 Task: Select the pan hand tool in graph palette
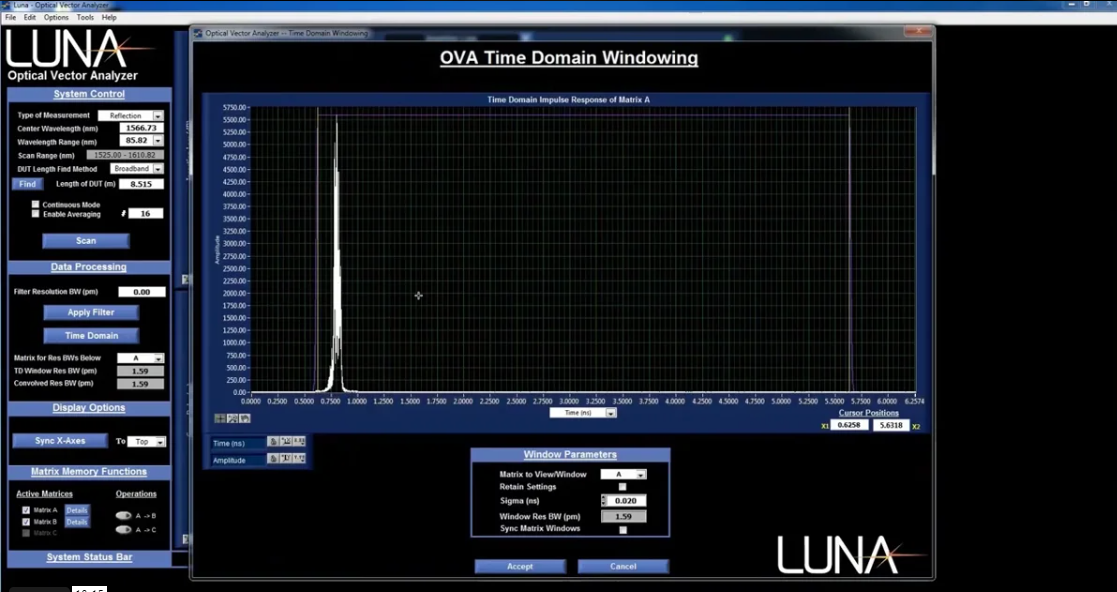245,418
